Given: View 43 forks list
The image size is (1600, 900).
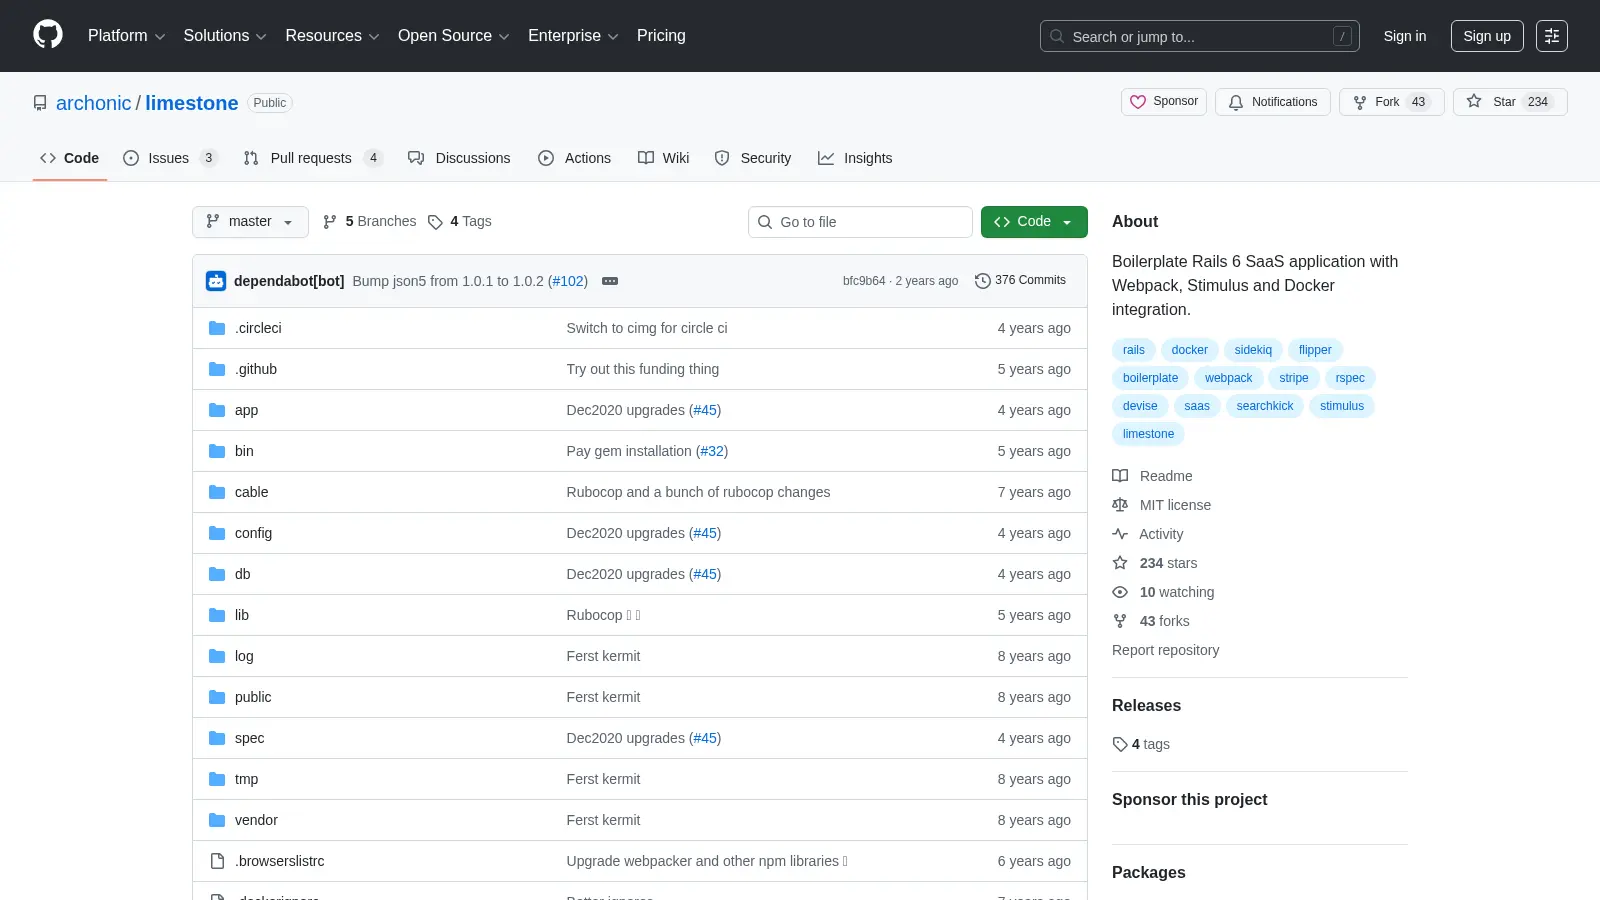Looking at the screenshot, I should coord(1151,621).
